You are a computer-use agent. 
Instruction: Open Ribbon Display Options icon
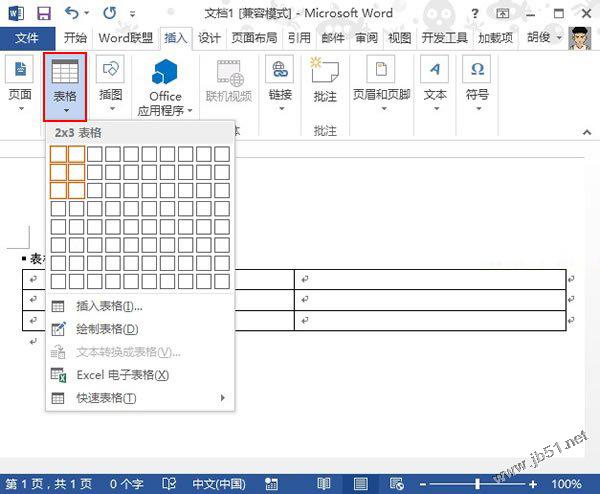pyautogui.click(x=502, y=14)
